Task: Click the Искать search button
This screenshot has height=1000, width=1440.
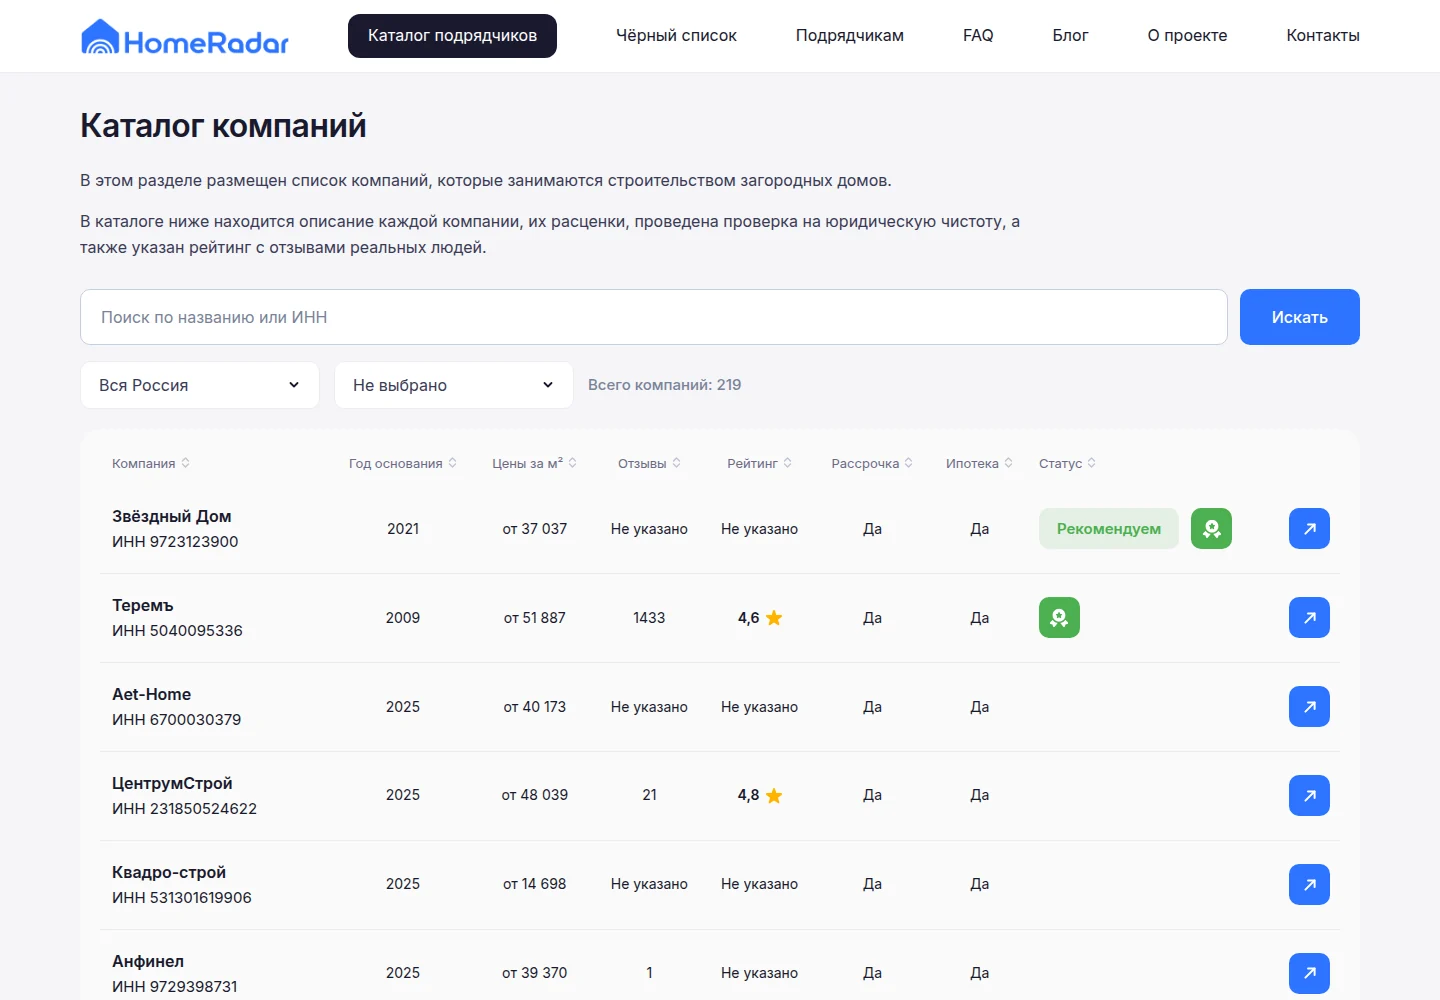Action: pos(1300,317)
